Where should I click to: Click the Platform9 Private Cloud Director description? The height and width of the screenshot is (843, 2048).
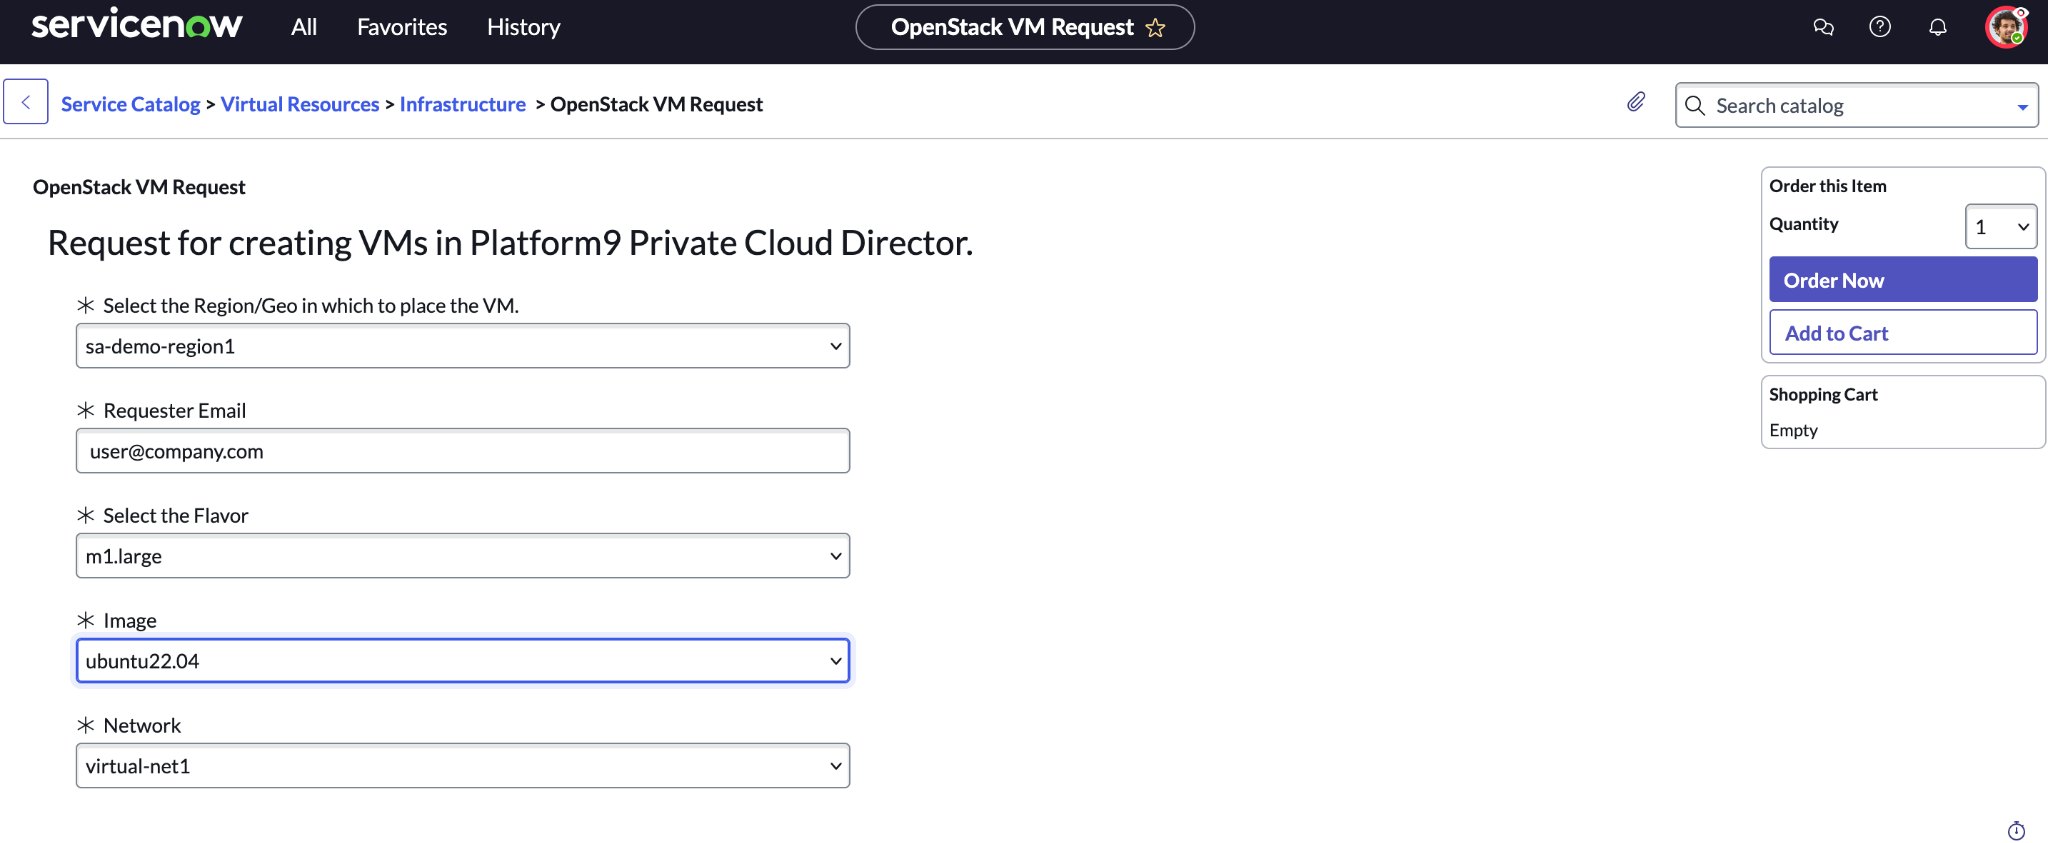pos(510,243)
